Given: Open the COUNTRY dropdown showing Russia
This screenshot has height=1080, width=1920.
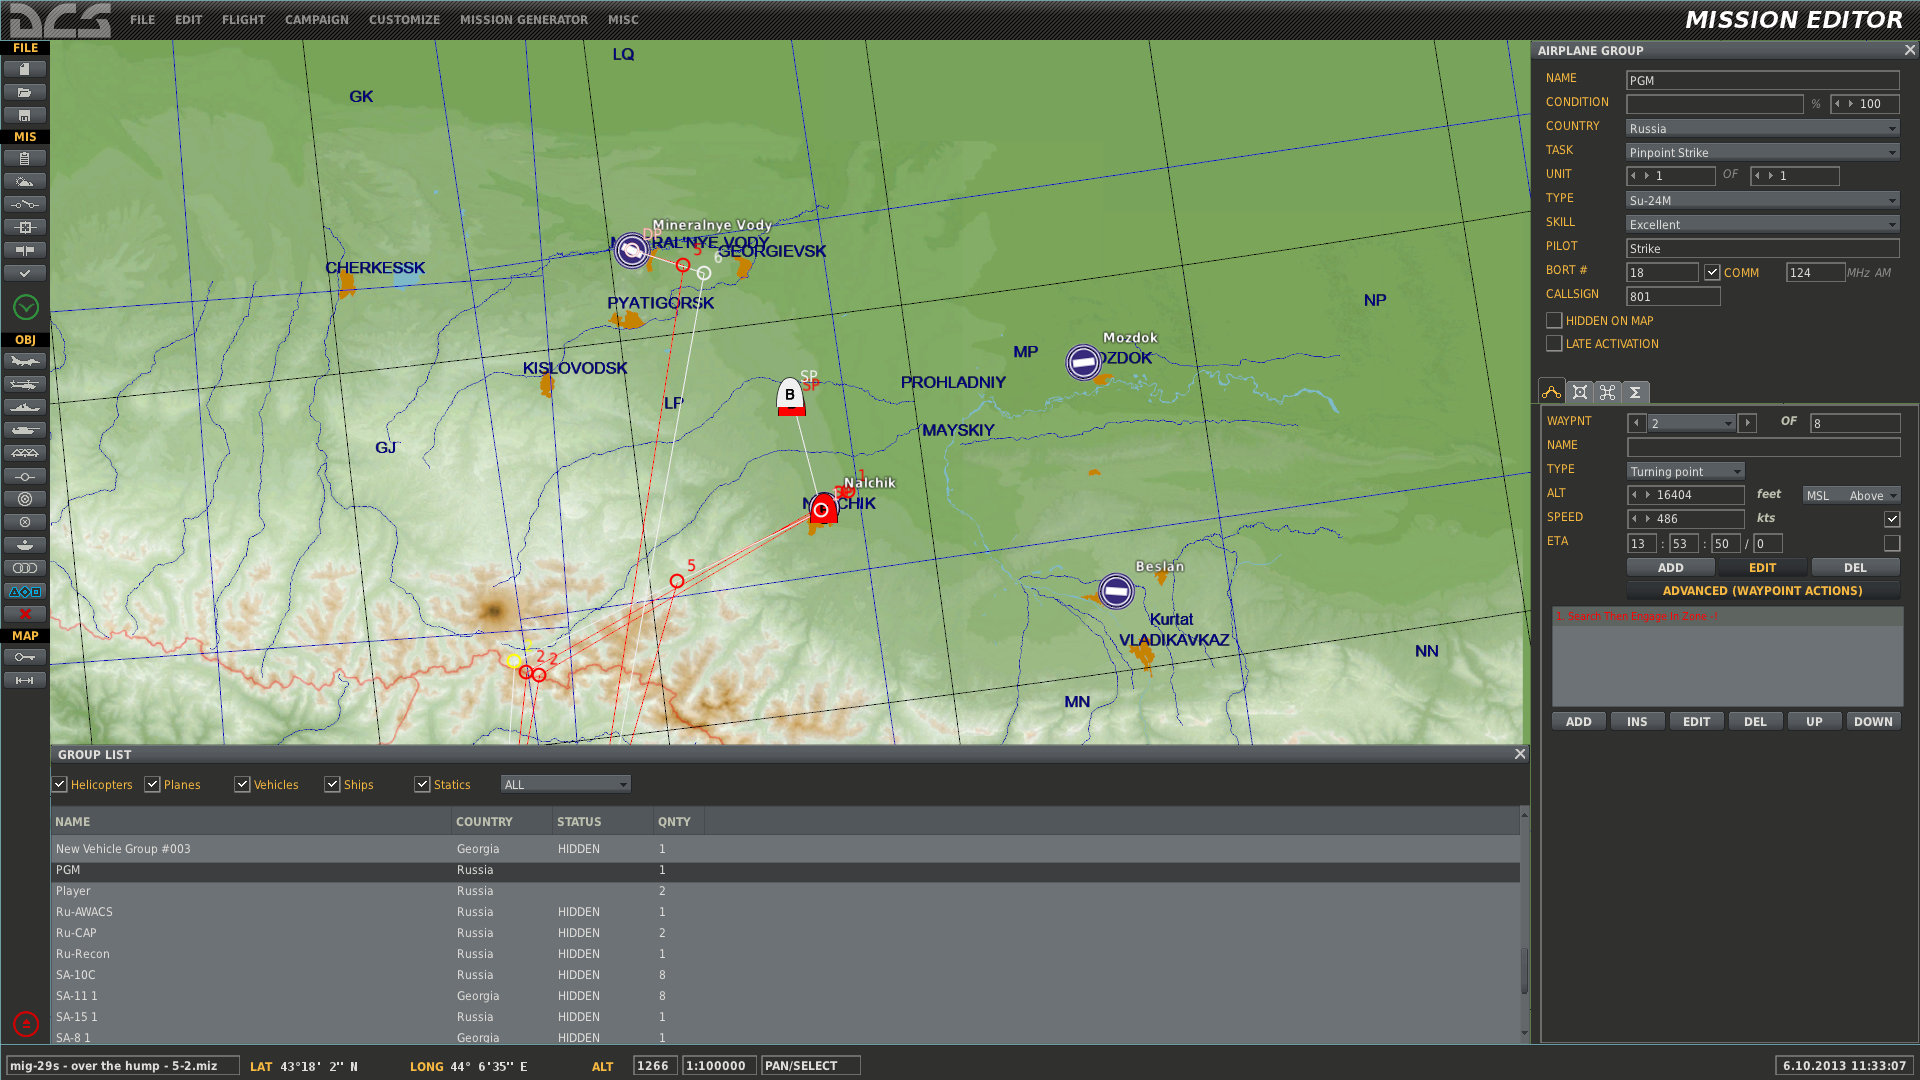Looking at the screenshot, I should (x=1762, y=128).
